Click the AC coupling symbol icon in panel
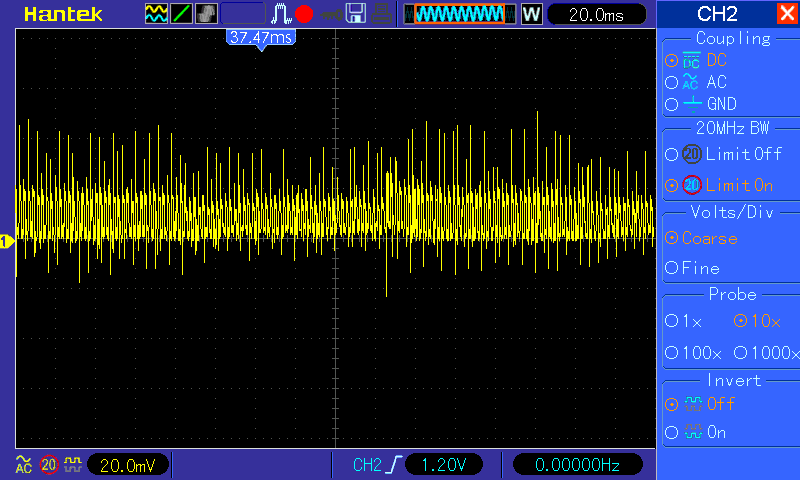 [690, 82]
